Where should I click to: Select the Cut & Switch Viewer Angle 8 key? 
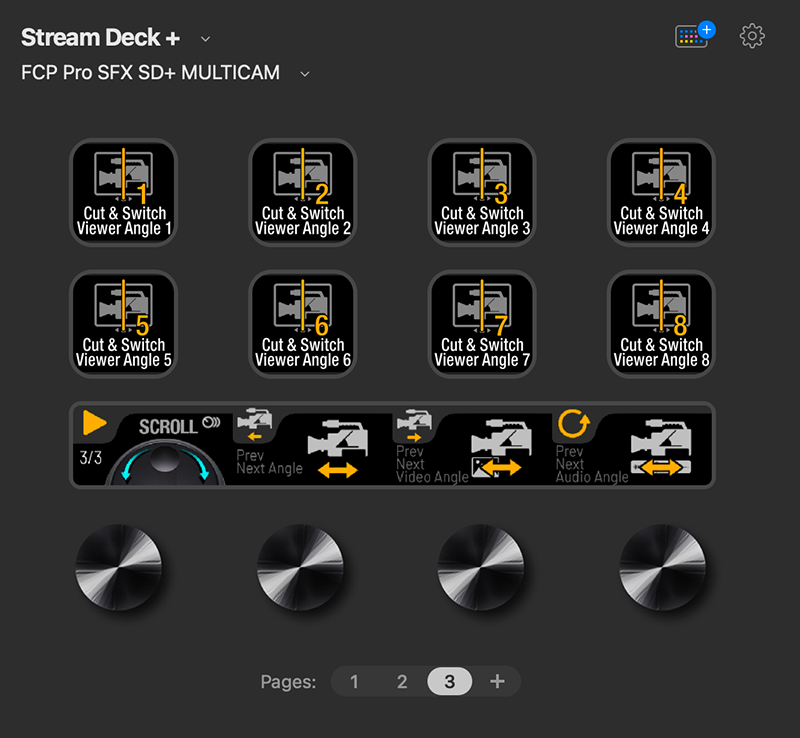[x=660, y=324]
